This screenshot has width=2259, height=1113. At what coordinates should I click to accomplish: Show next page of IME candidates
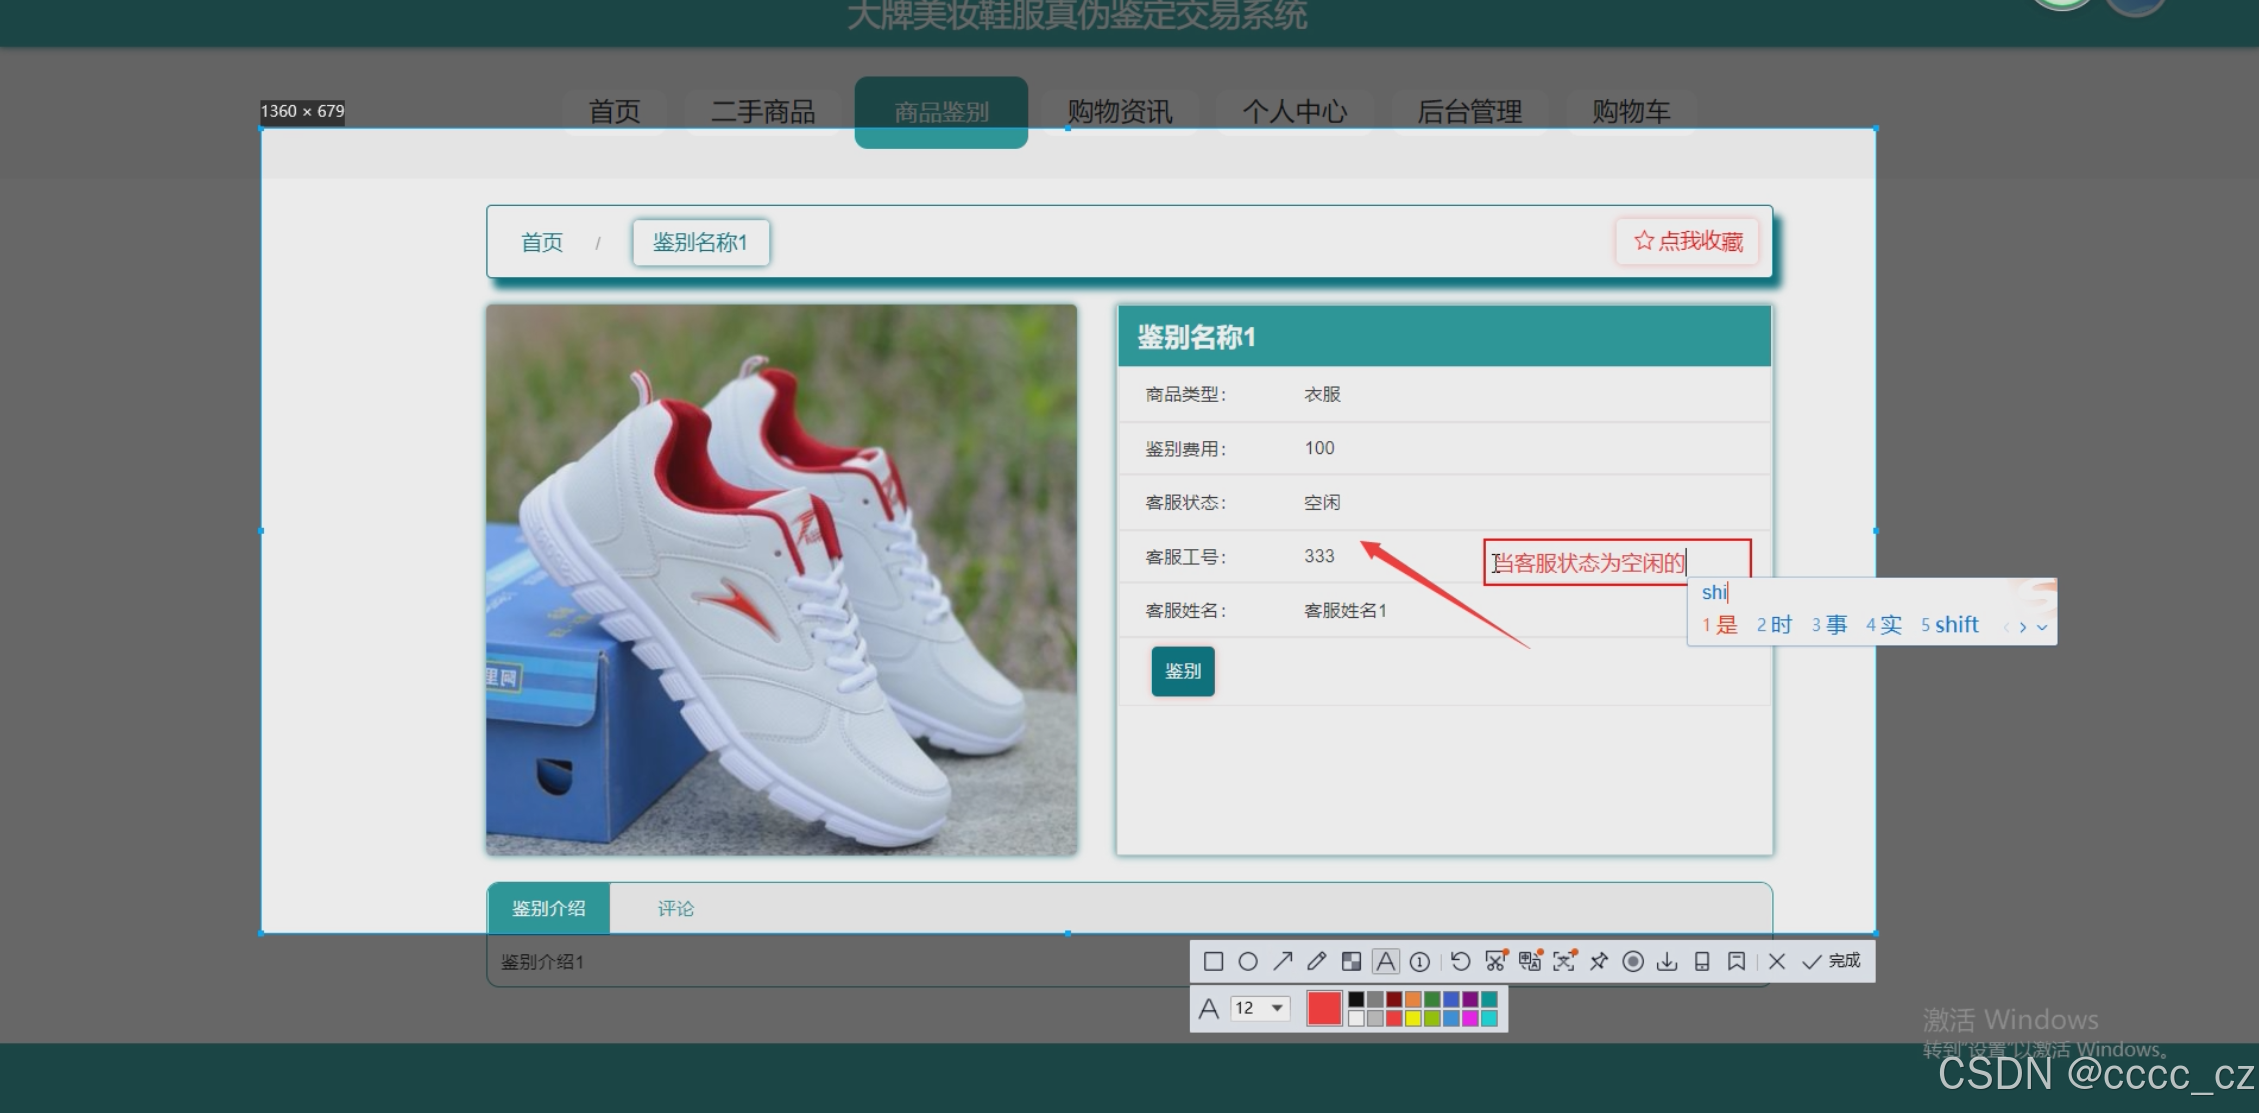[x=2023, y=627]
